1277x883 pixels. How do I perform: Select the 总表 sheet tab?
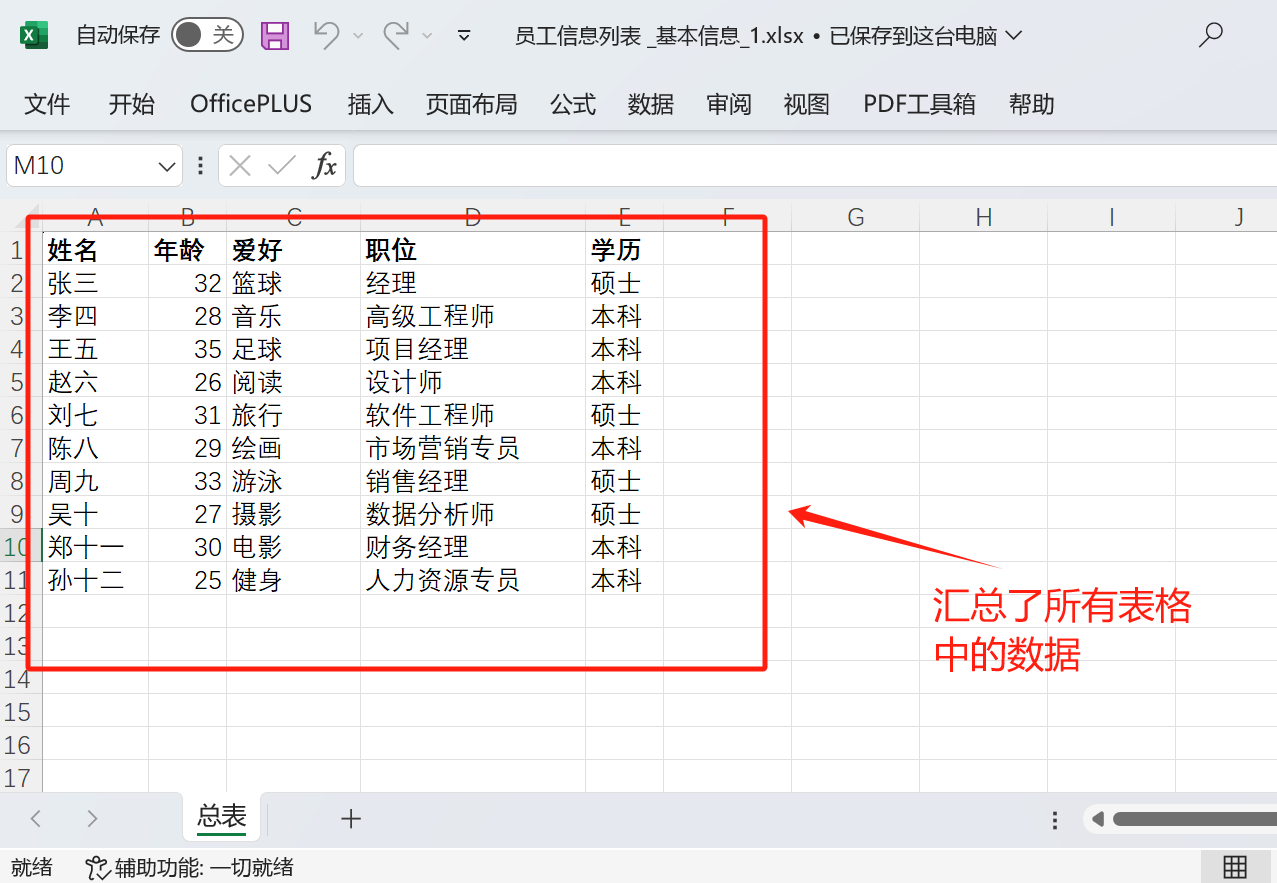(221, 817)
